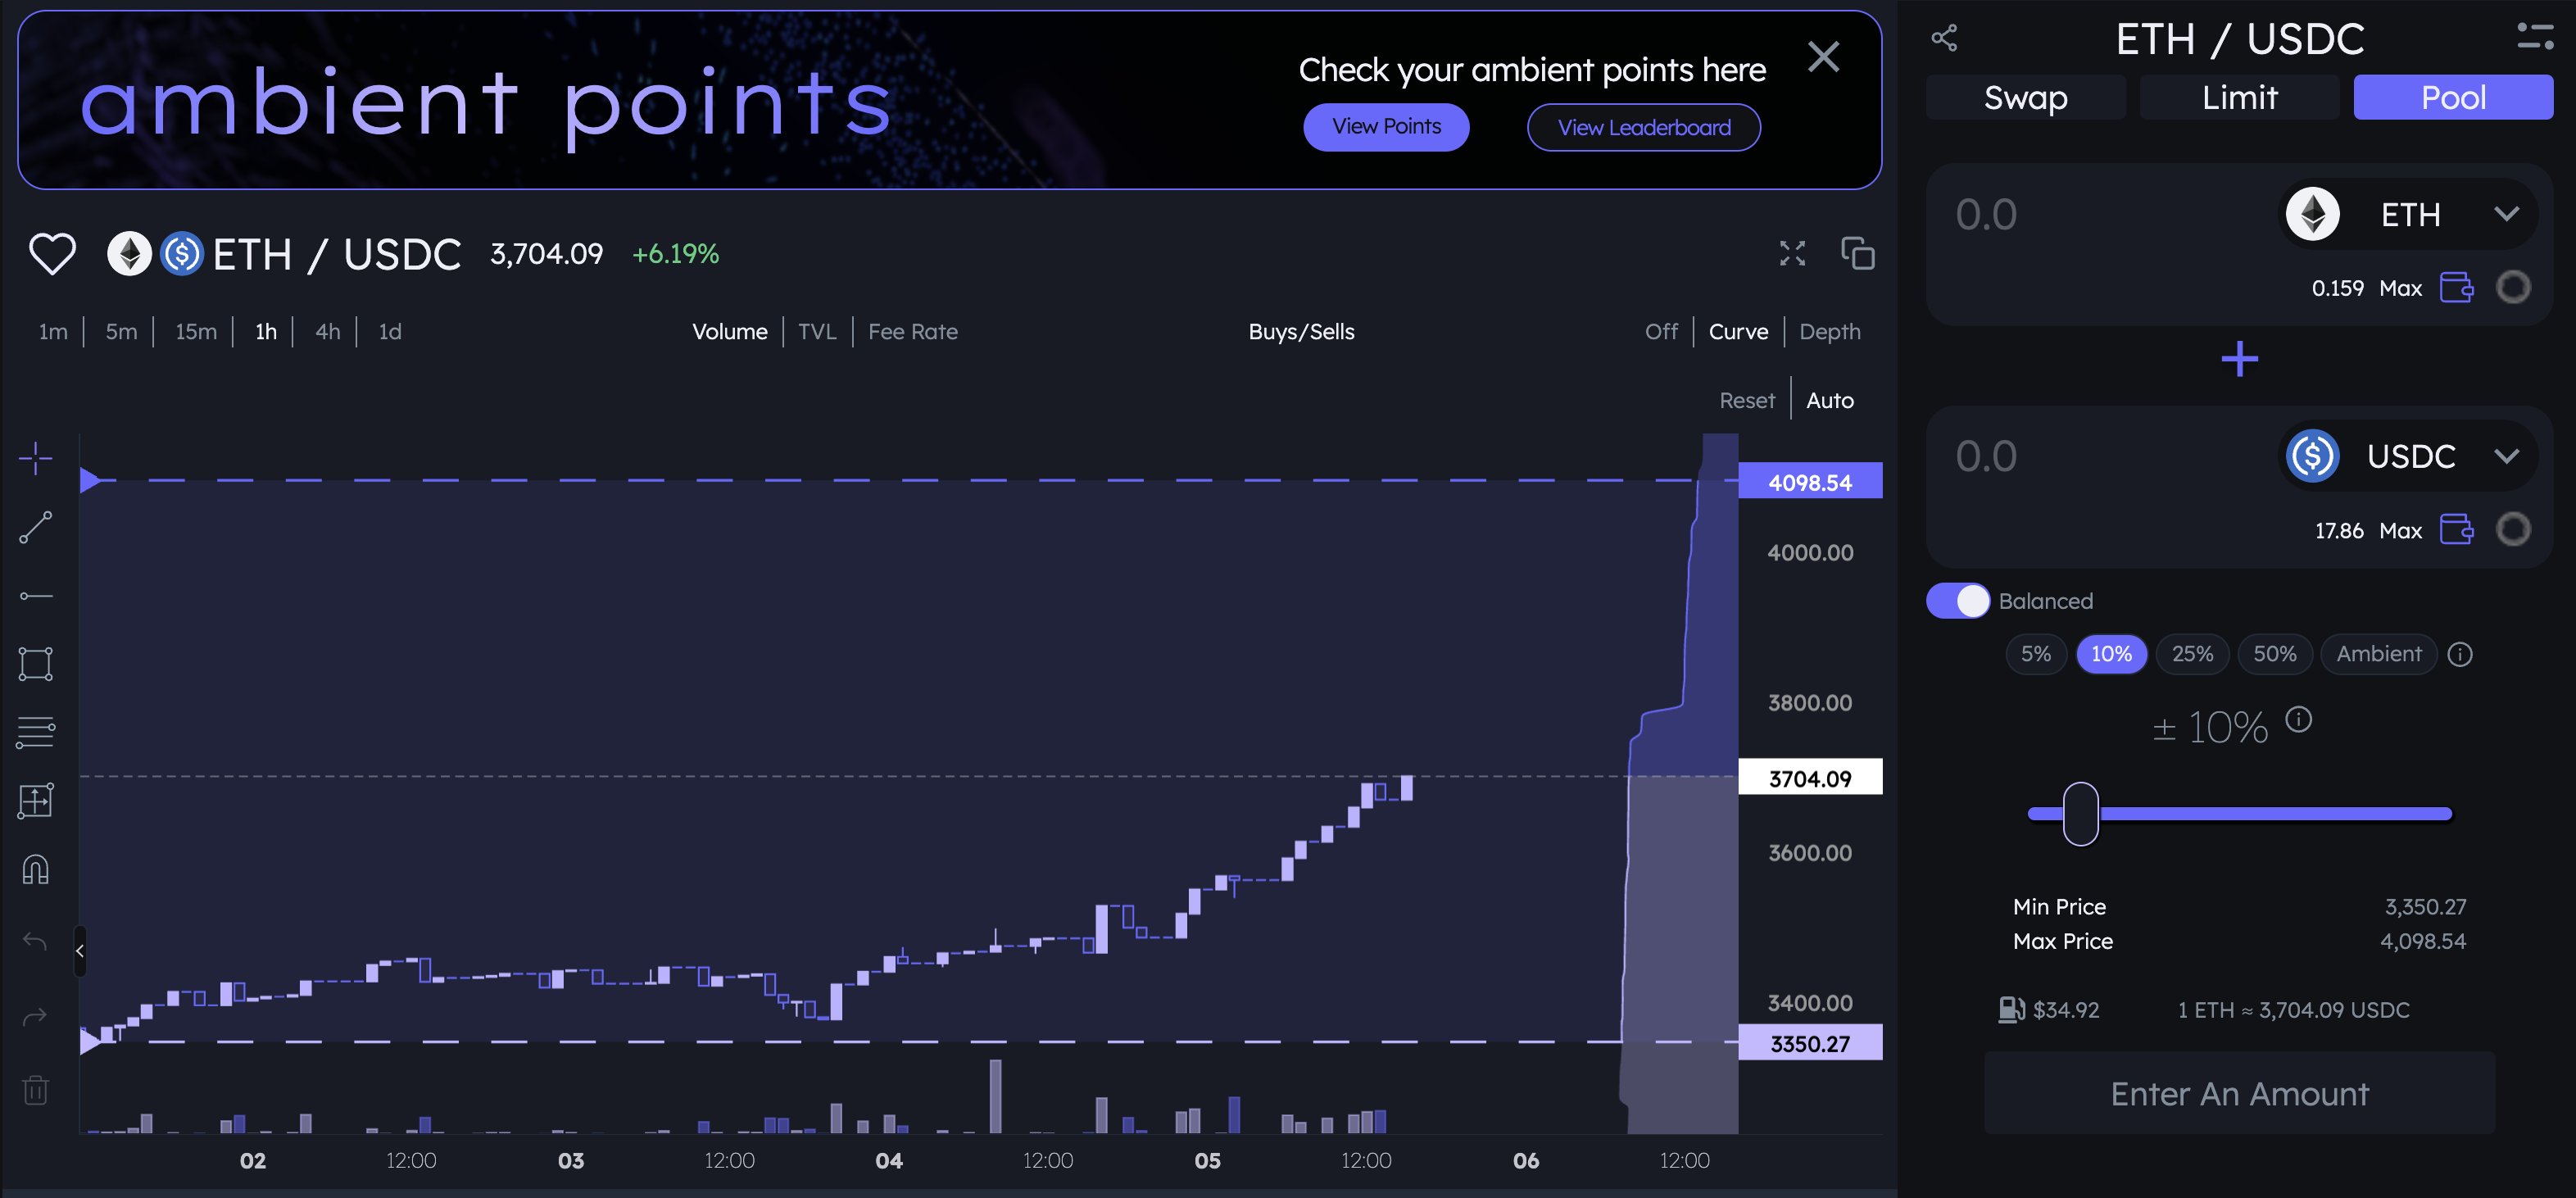Switch to the Swap tab
This screenshot has width=2576, height=1198.
[2024, 95]
